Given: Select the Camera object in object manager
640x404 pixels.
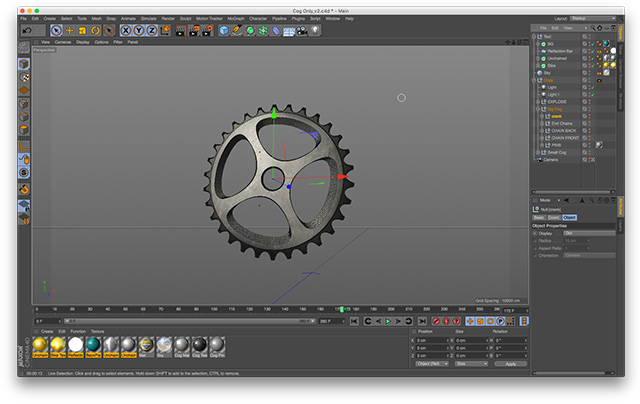Looking at the screenshot, I should 551,159.
